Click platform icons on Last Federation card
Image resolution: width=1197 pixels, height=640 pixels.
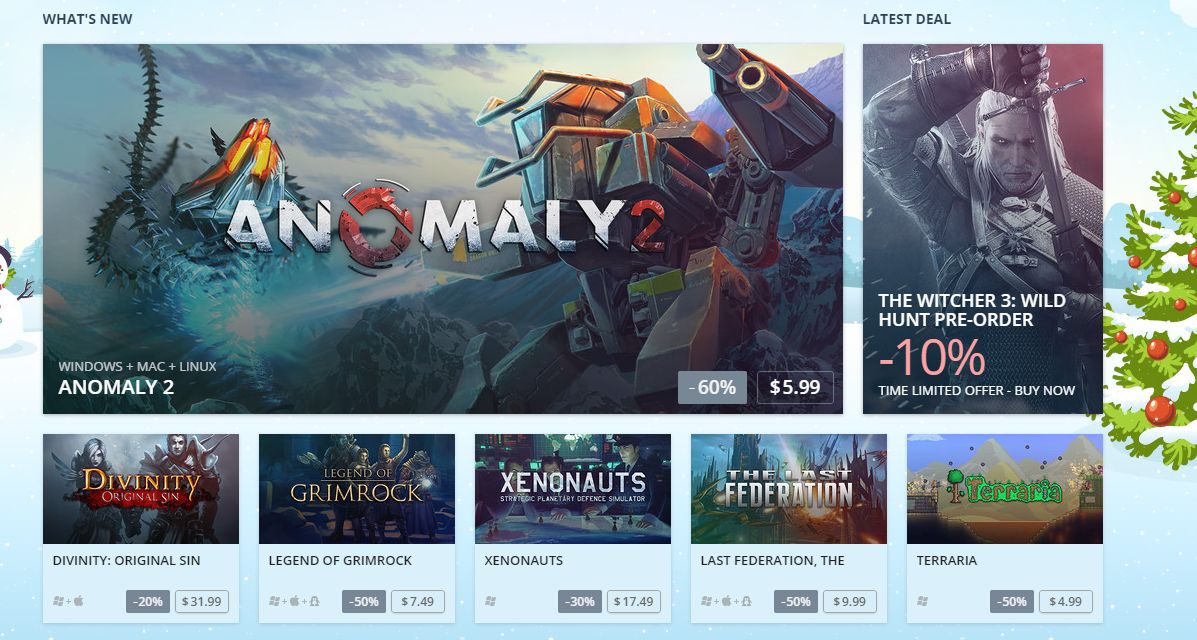tap(726, 601)
